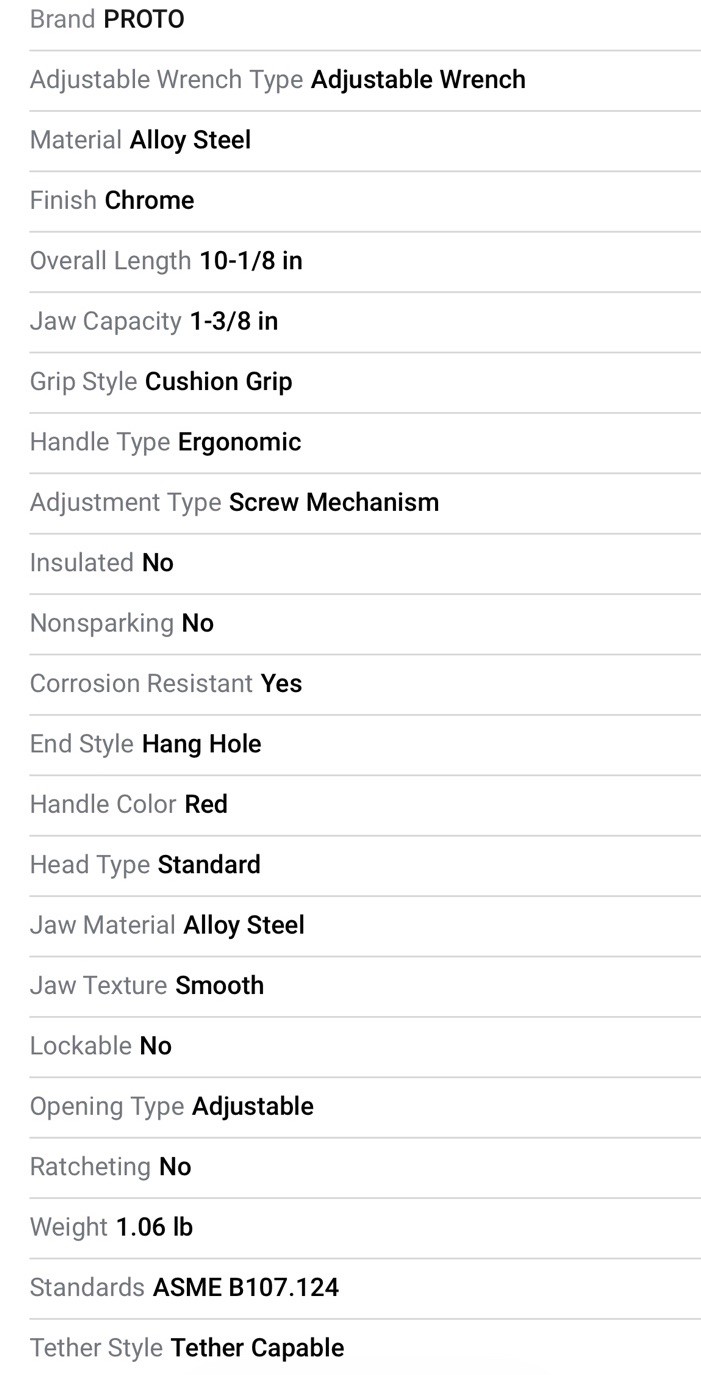Tap the Head Type Standard row
Viewport: 701px width, 1375px height.
145,865
